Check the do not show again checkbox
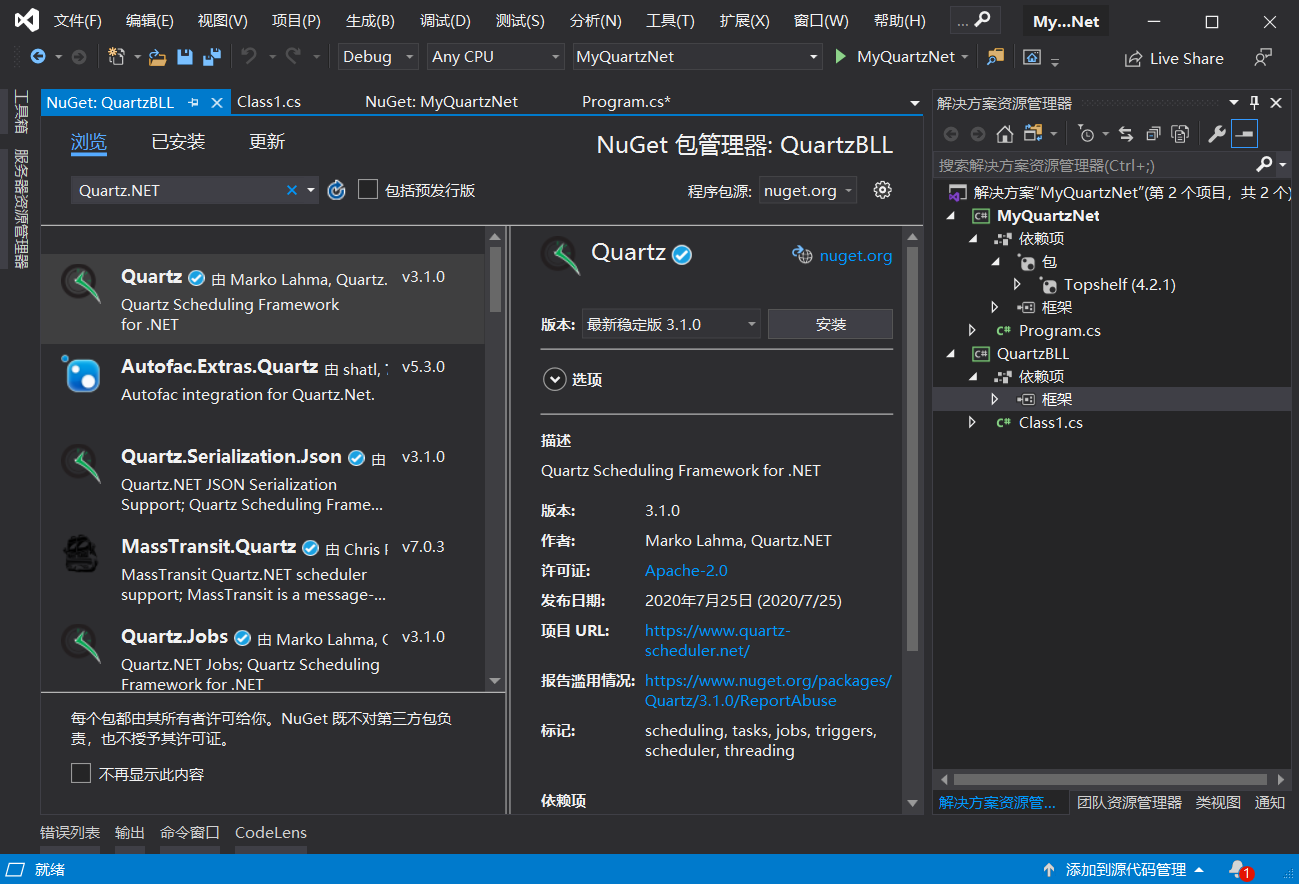The width and height of the screenshot is (1299, 884). pyautogui.click(x=81, y=773)
